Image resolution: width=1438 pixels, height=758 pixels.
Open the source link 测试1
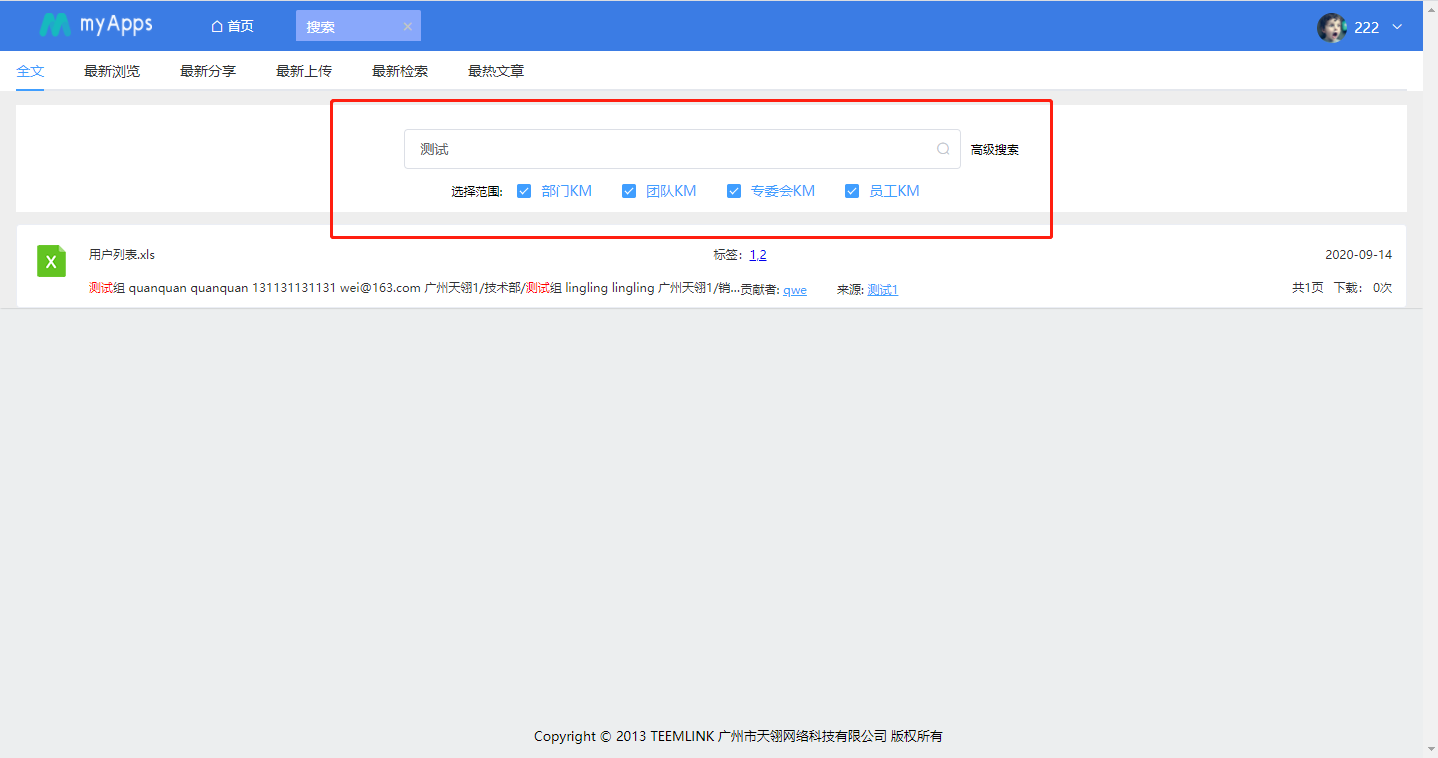click(882, 289)
